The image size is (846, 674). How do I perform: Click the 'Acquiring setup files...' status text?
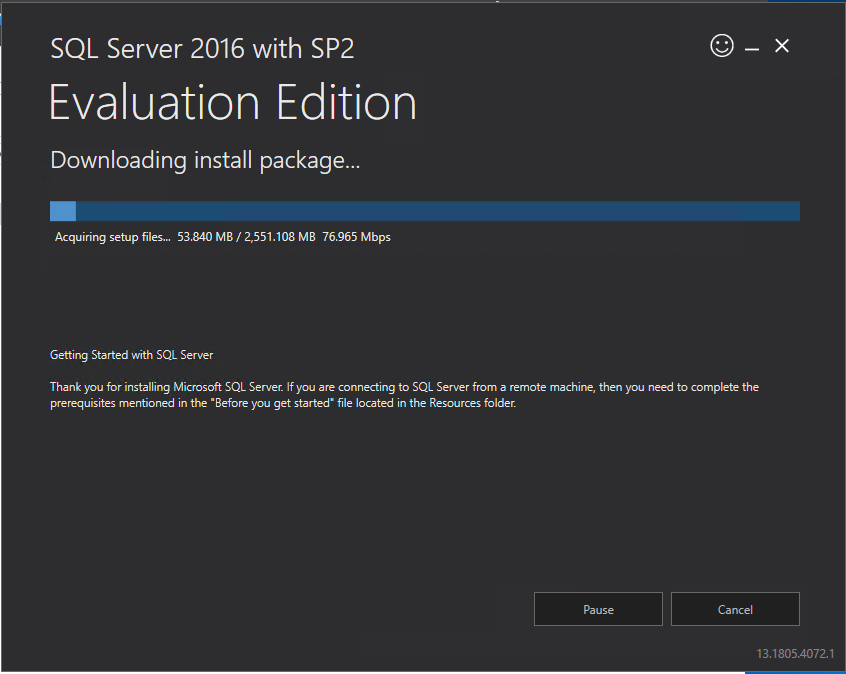[112, 237]
